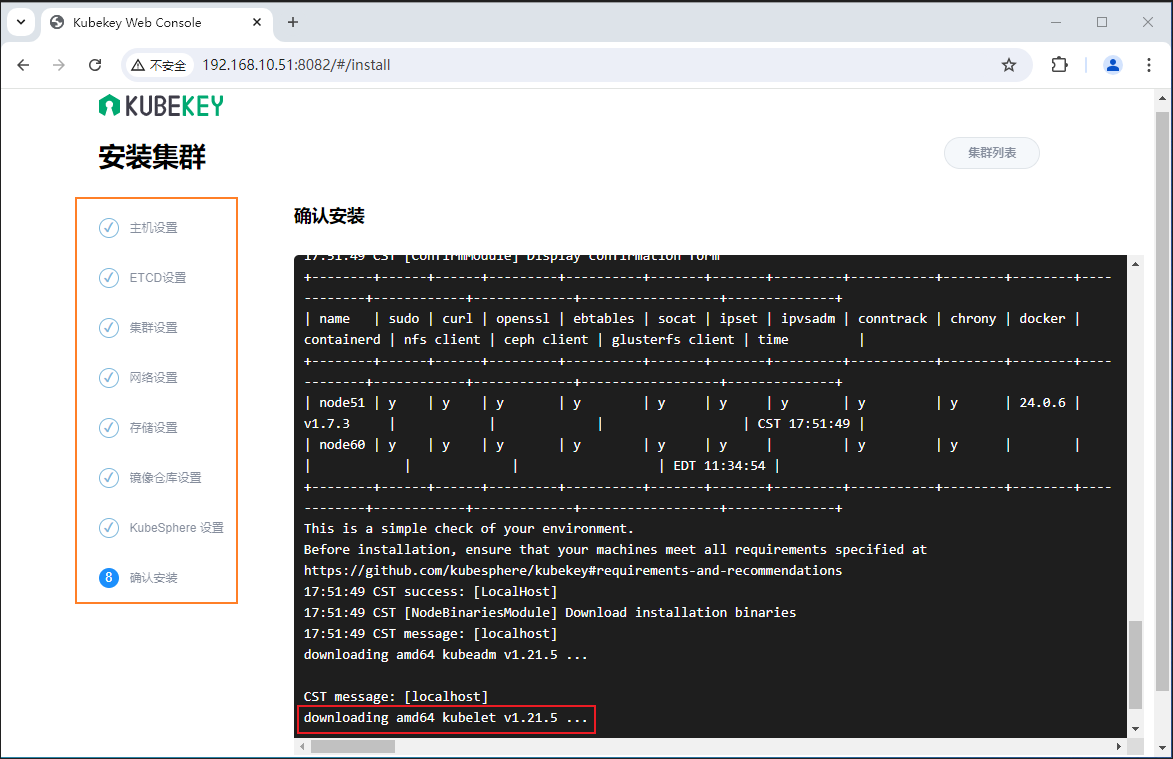
Task: Reload the page with refresh icon
Action: pos(95,65)
